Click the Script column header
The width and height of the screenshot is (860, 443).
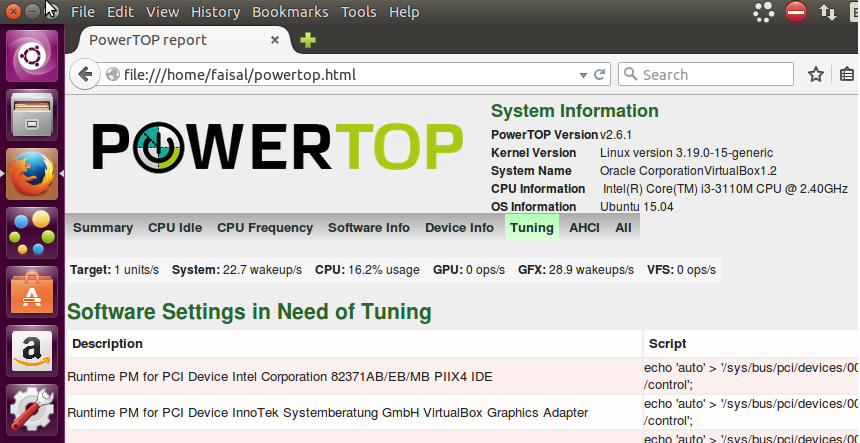pos(667,344)
